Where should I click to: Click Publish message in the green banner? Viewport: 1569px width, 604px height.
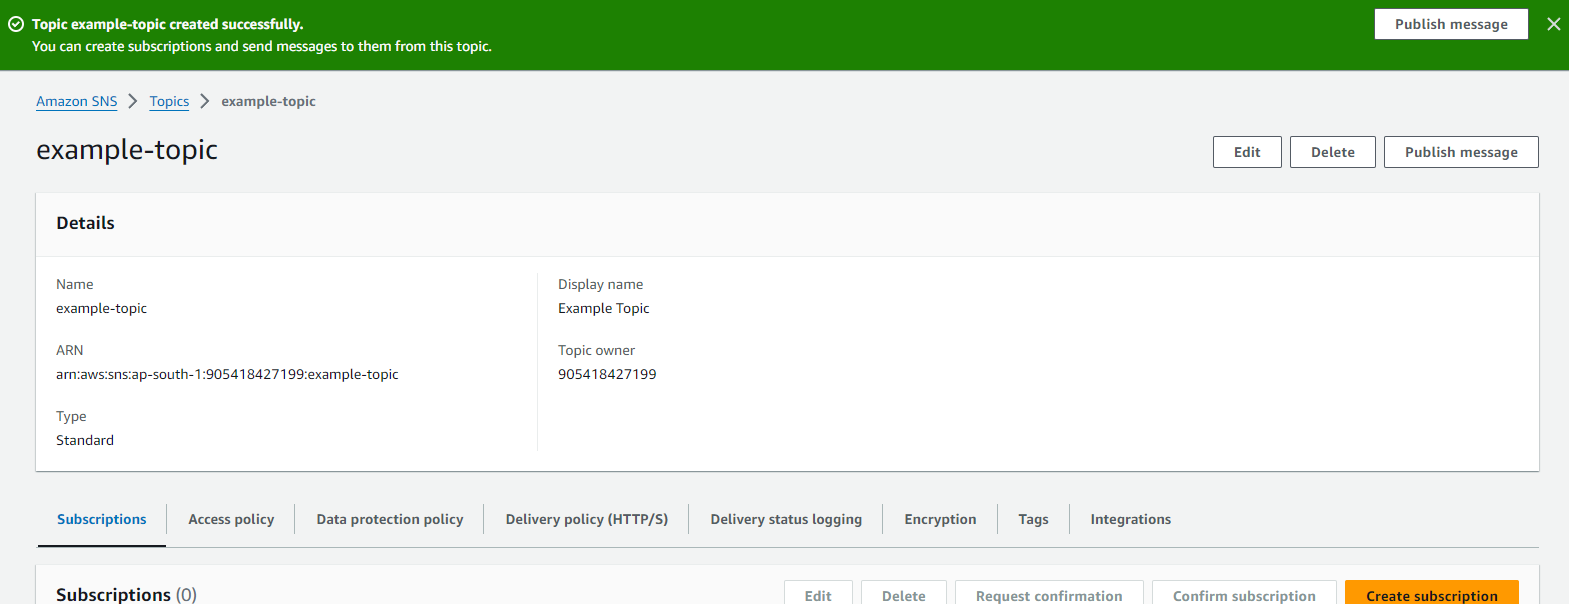tap(1450, 24)
